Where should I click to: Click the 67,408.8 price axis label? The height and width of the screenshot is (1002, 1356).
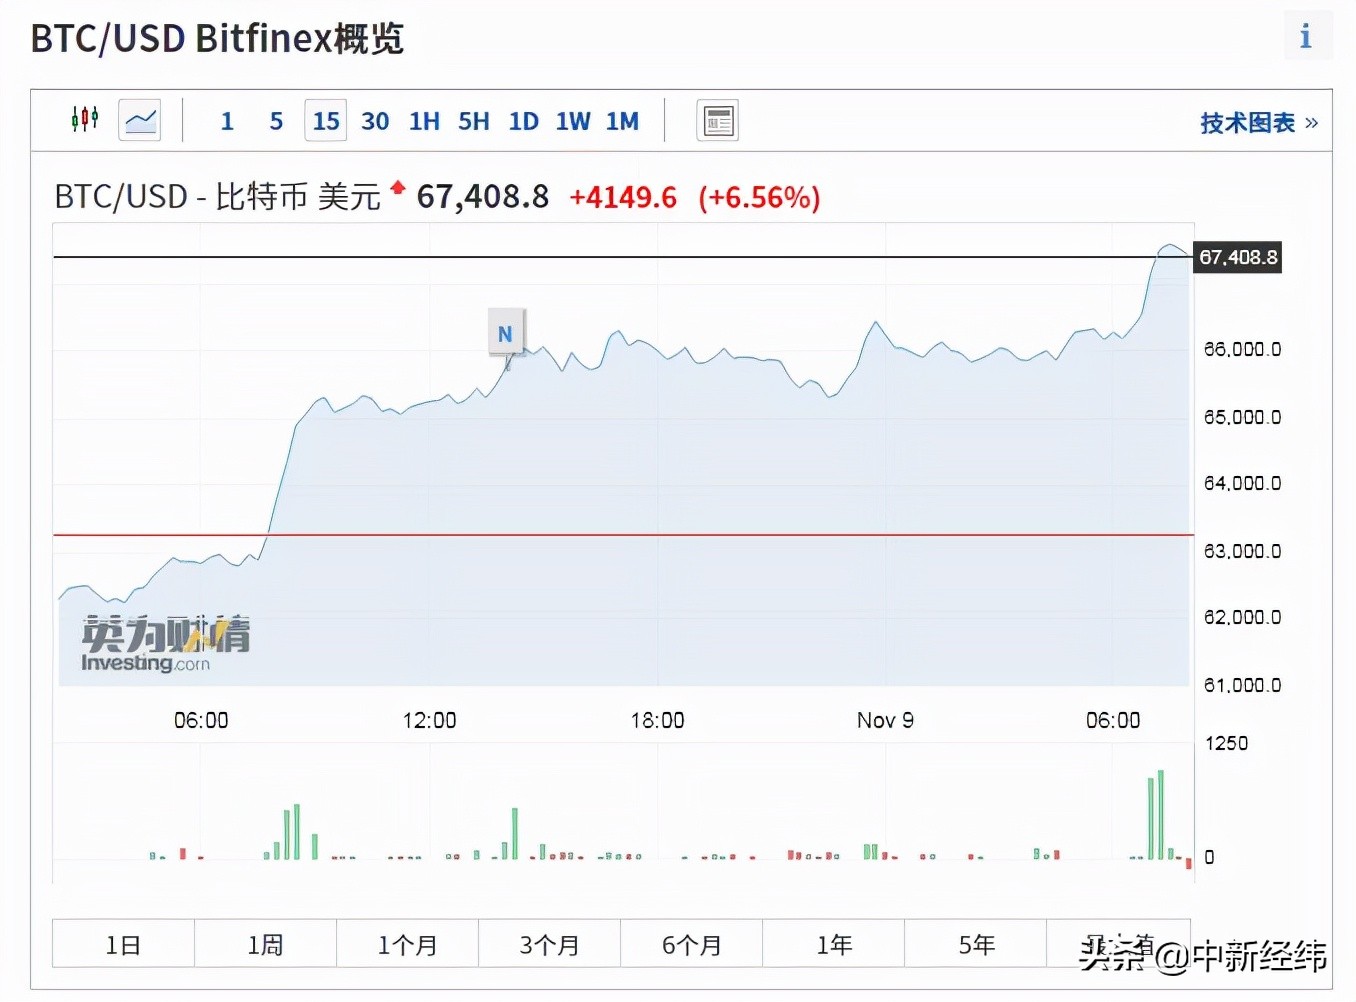click(1237, 257)
